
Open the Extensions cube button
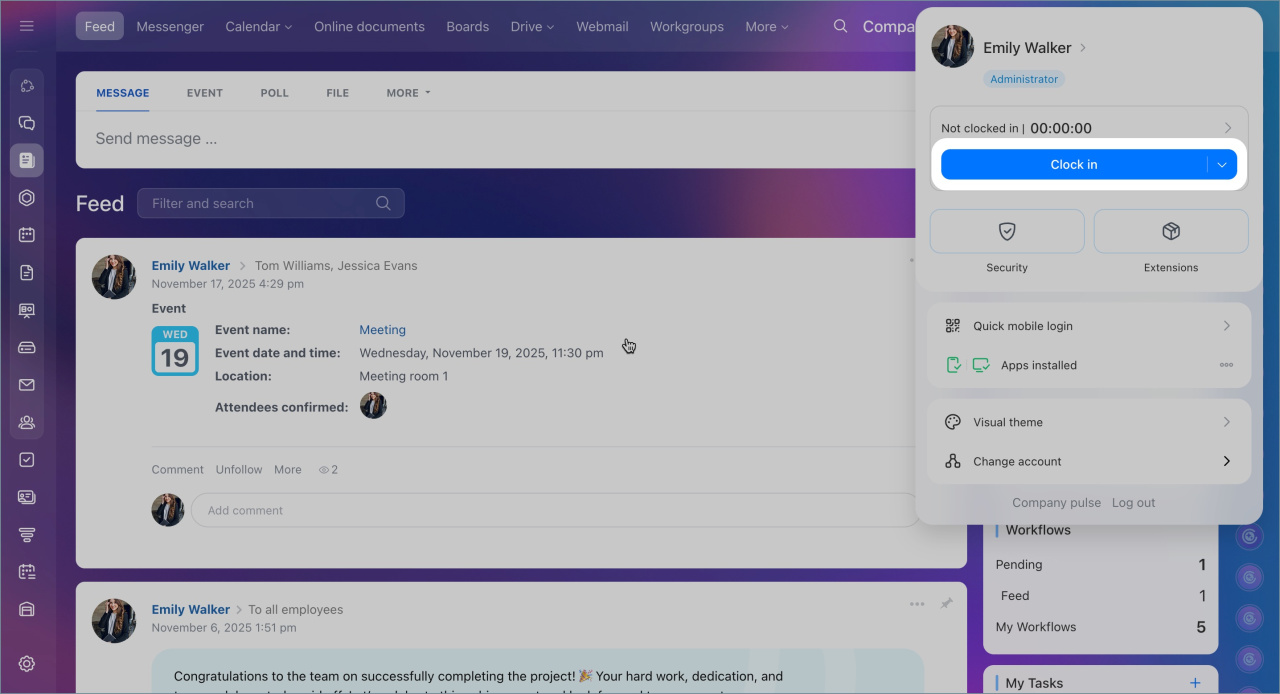pyautogui.click(x=1171, y=232)
